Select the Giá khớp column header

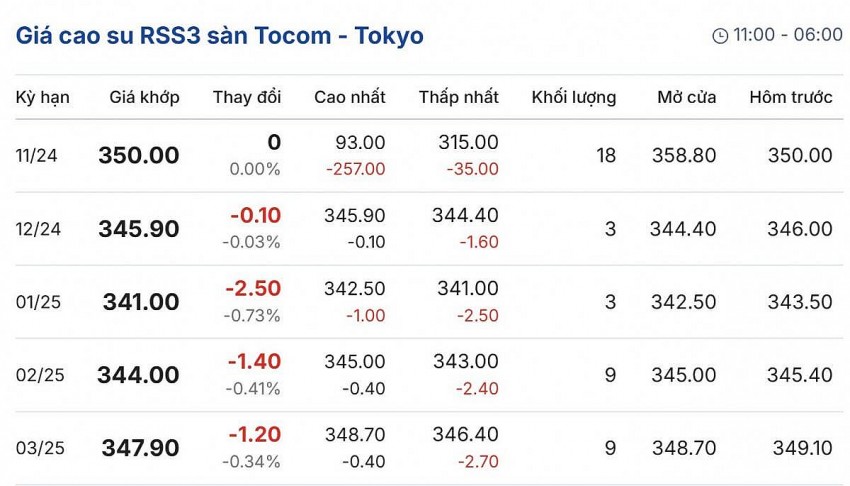pyautogui.click(x=144, y=97)
